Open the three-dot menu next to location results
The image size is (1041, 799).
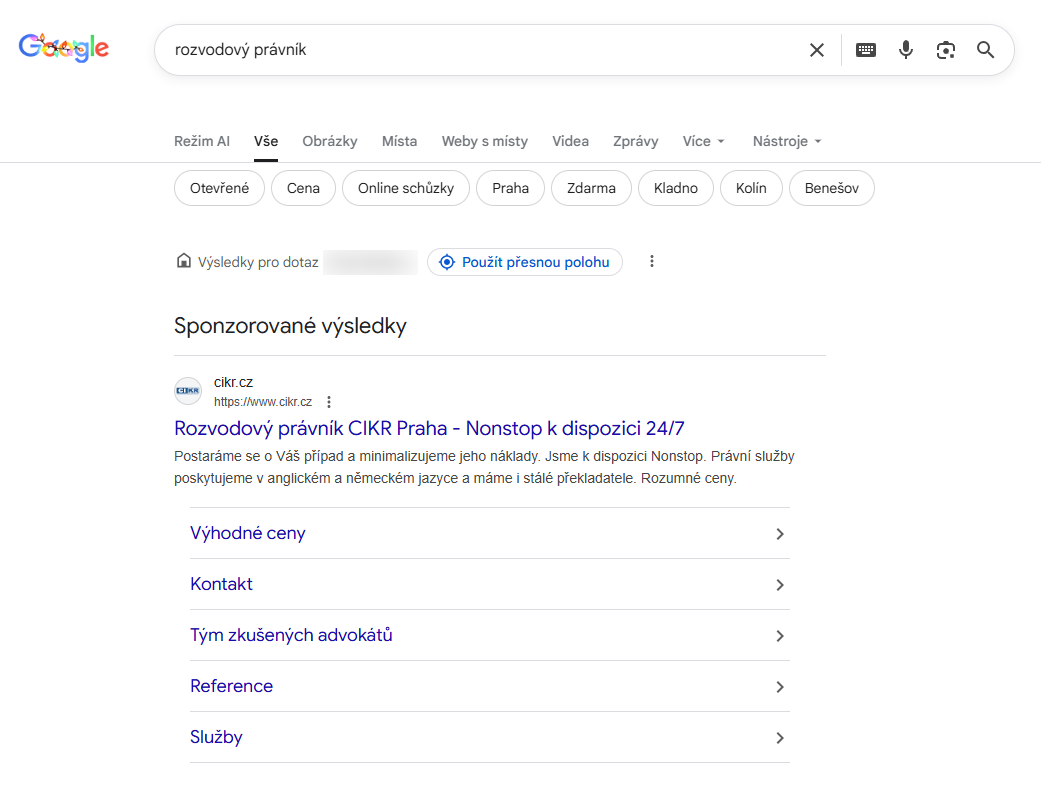pyautogui.click(x=652, y=261)
